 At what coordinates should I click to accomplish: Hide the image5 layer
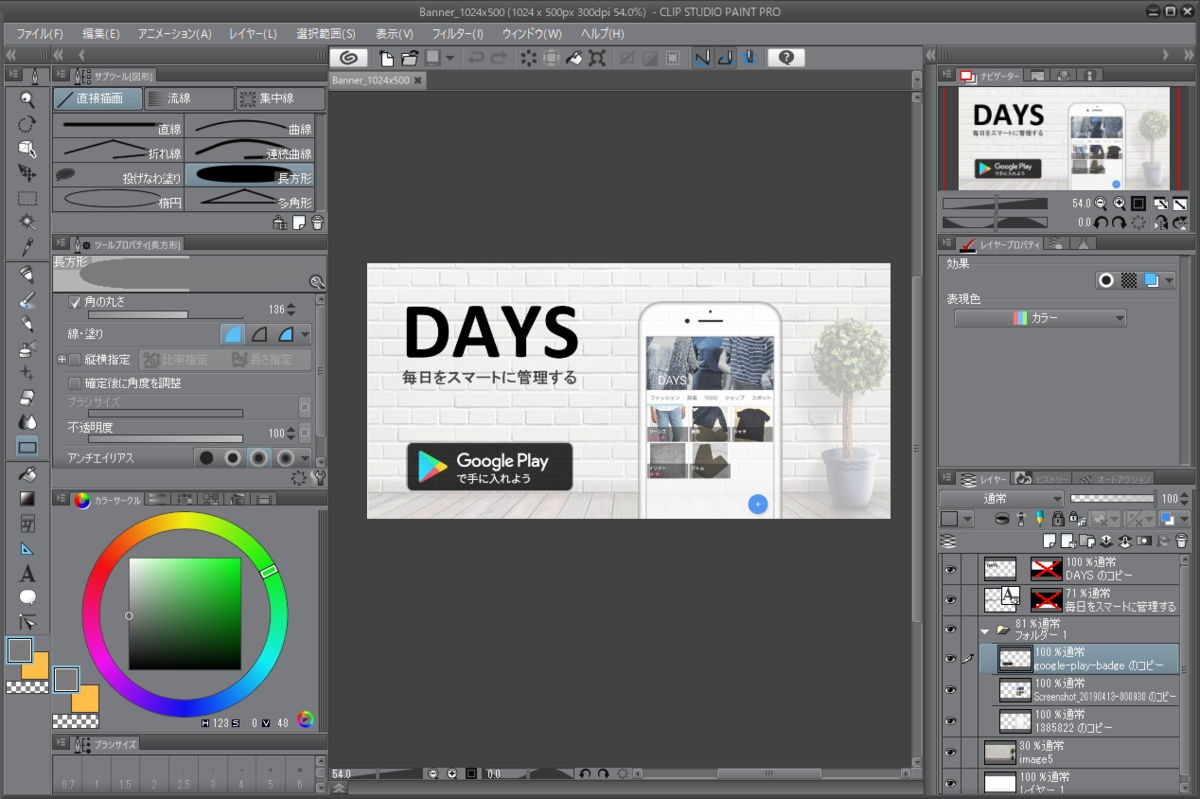(x=950, y=752)
